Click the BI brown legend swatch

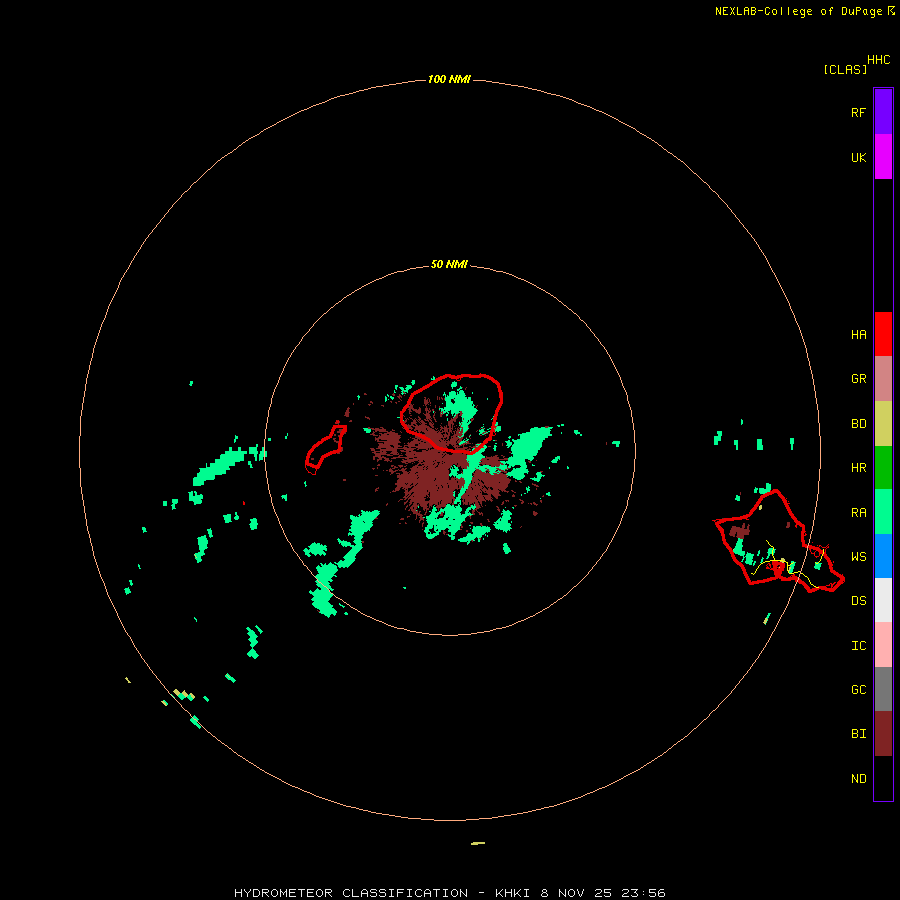883,734
